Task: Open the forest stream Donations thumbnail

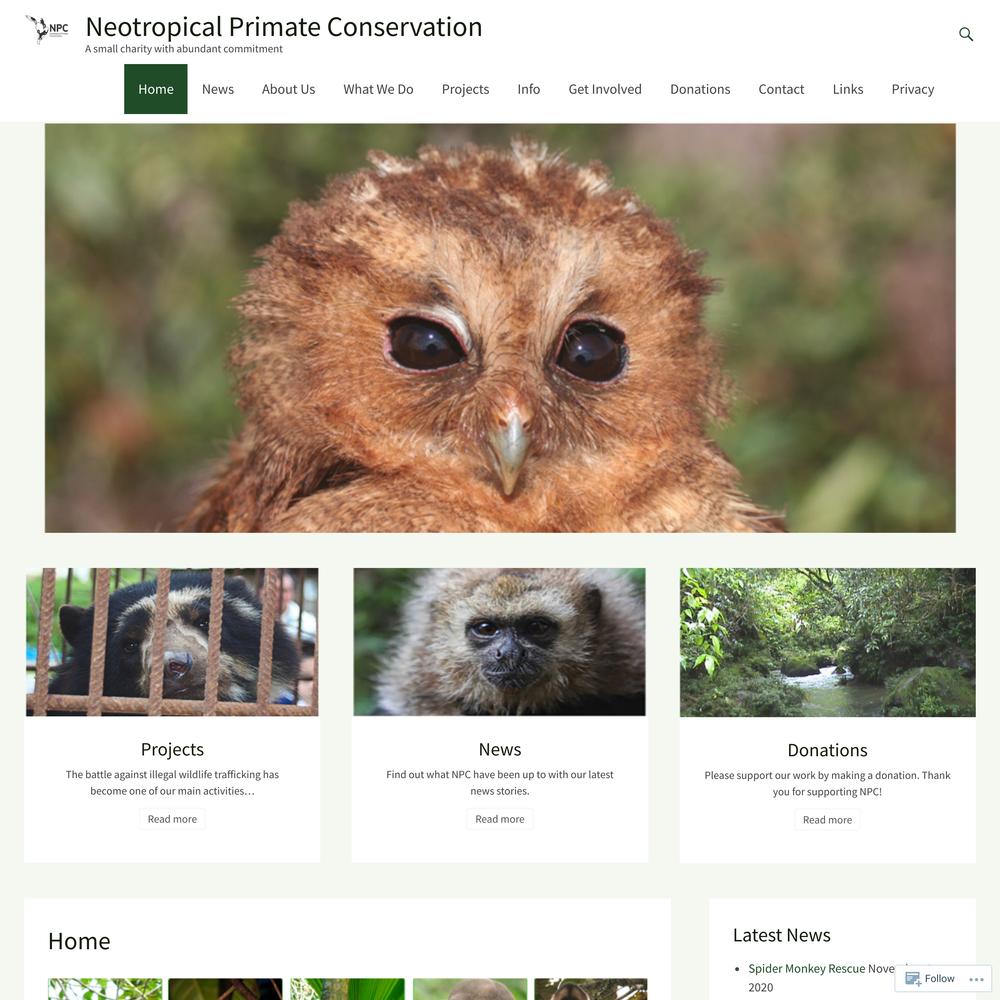Action: (x=828, y=642)
